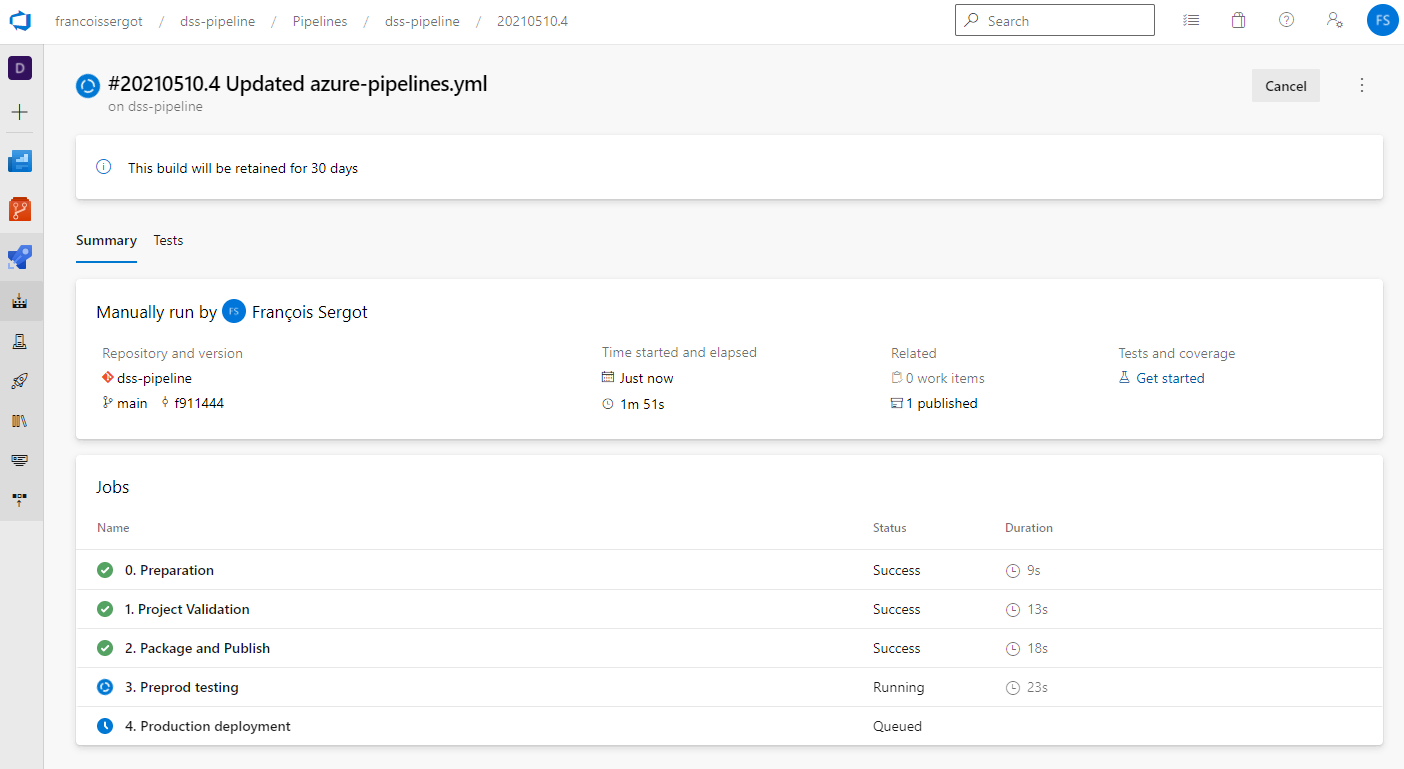This screenshot has width=1404, height=769.
Task: Open the My work checklist icon
Action: 1191,20
